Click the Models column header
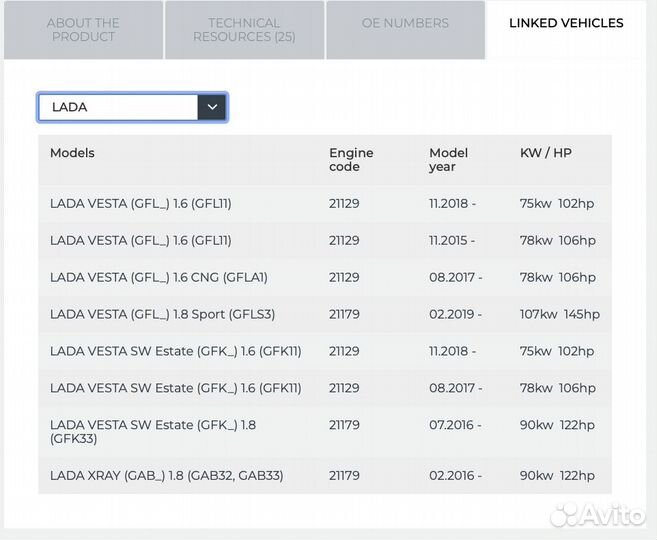657x540 pixels. click(x=73, y=153)
